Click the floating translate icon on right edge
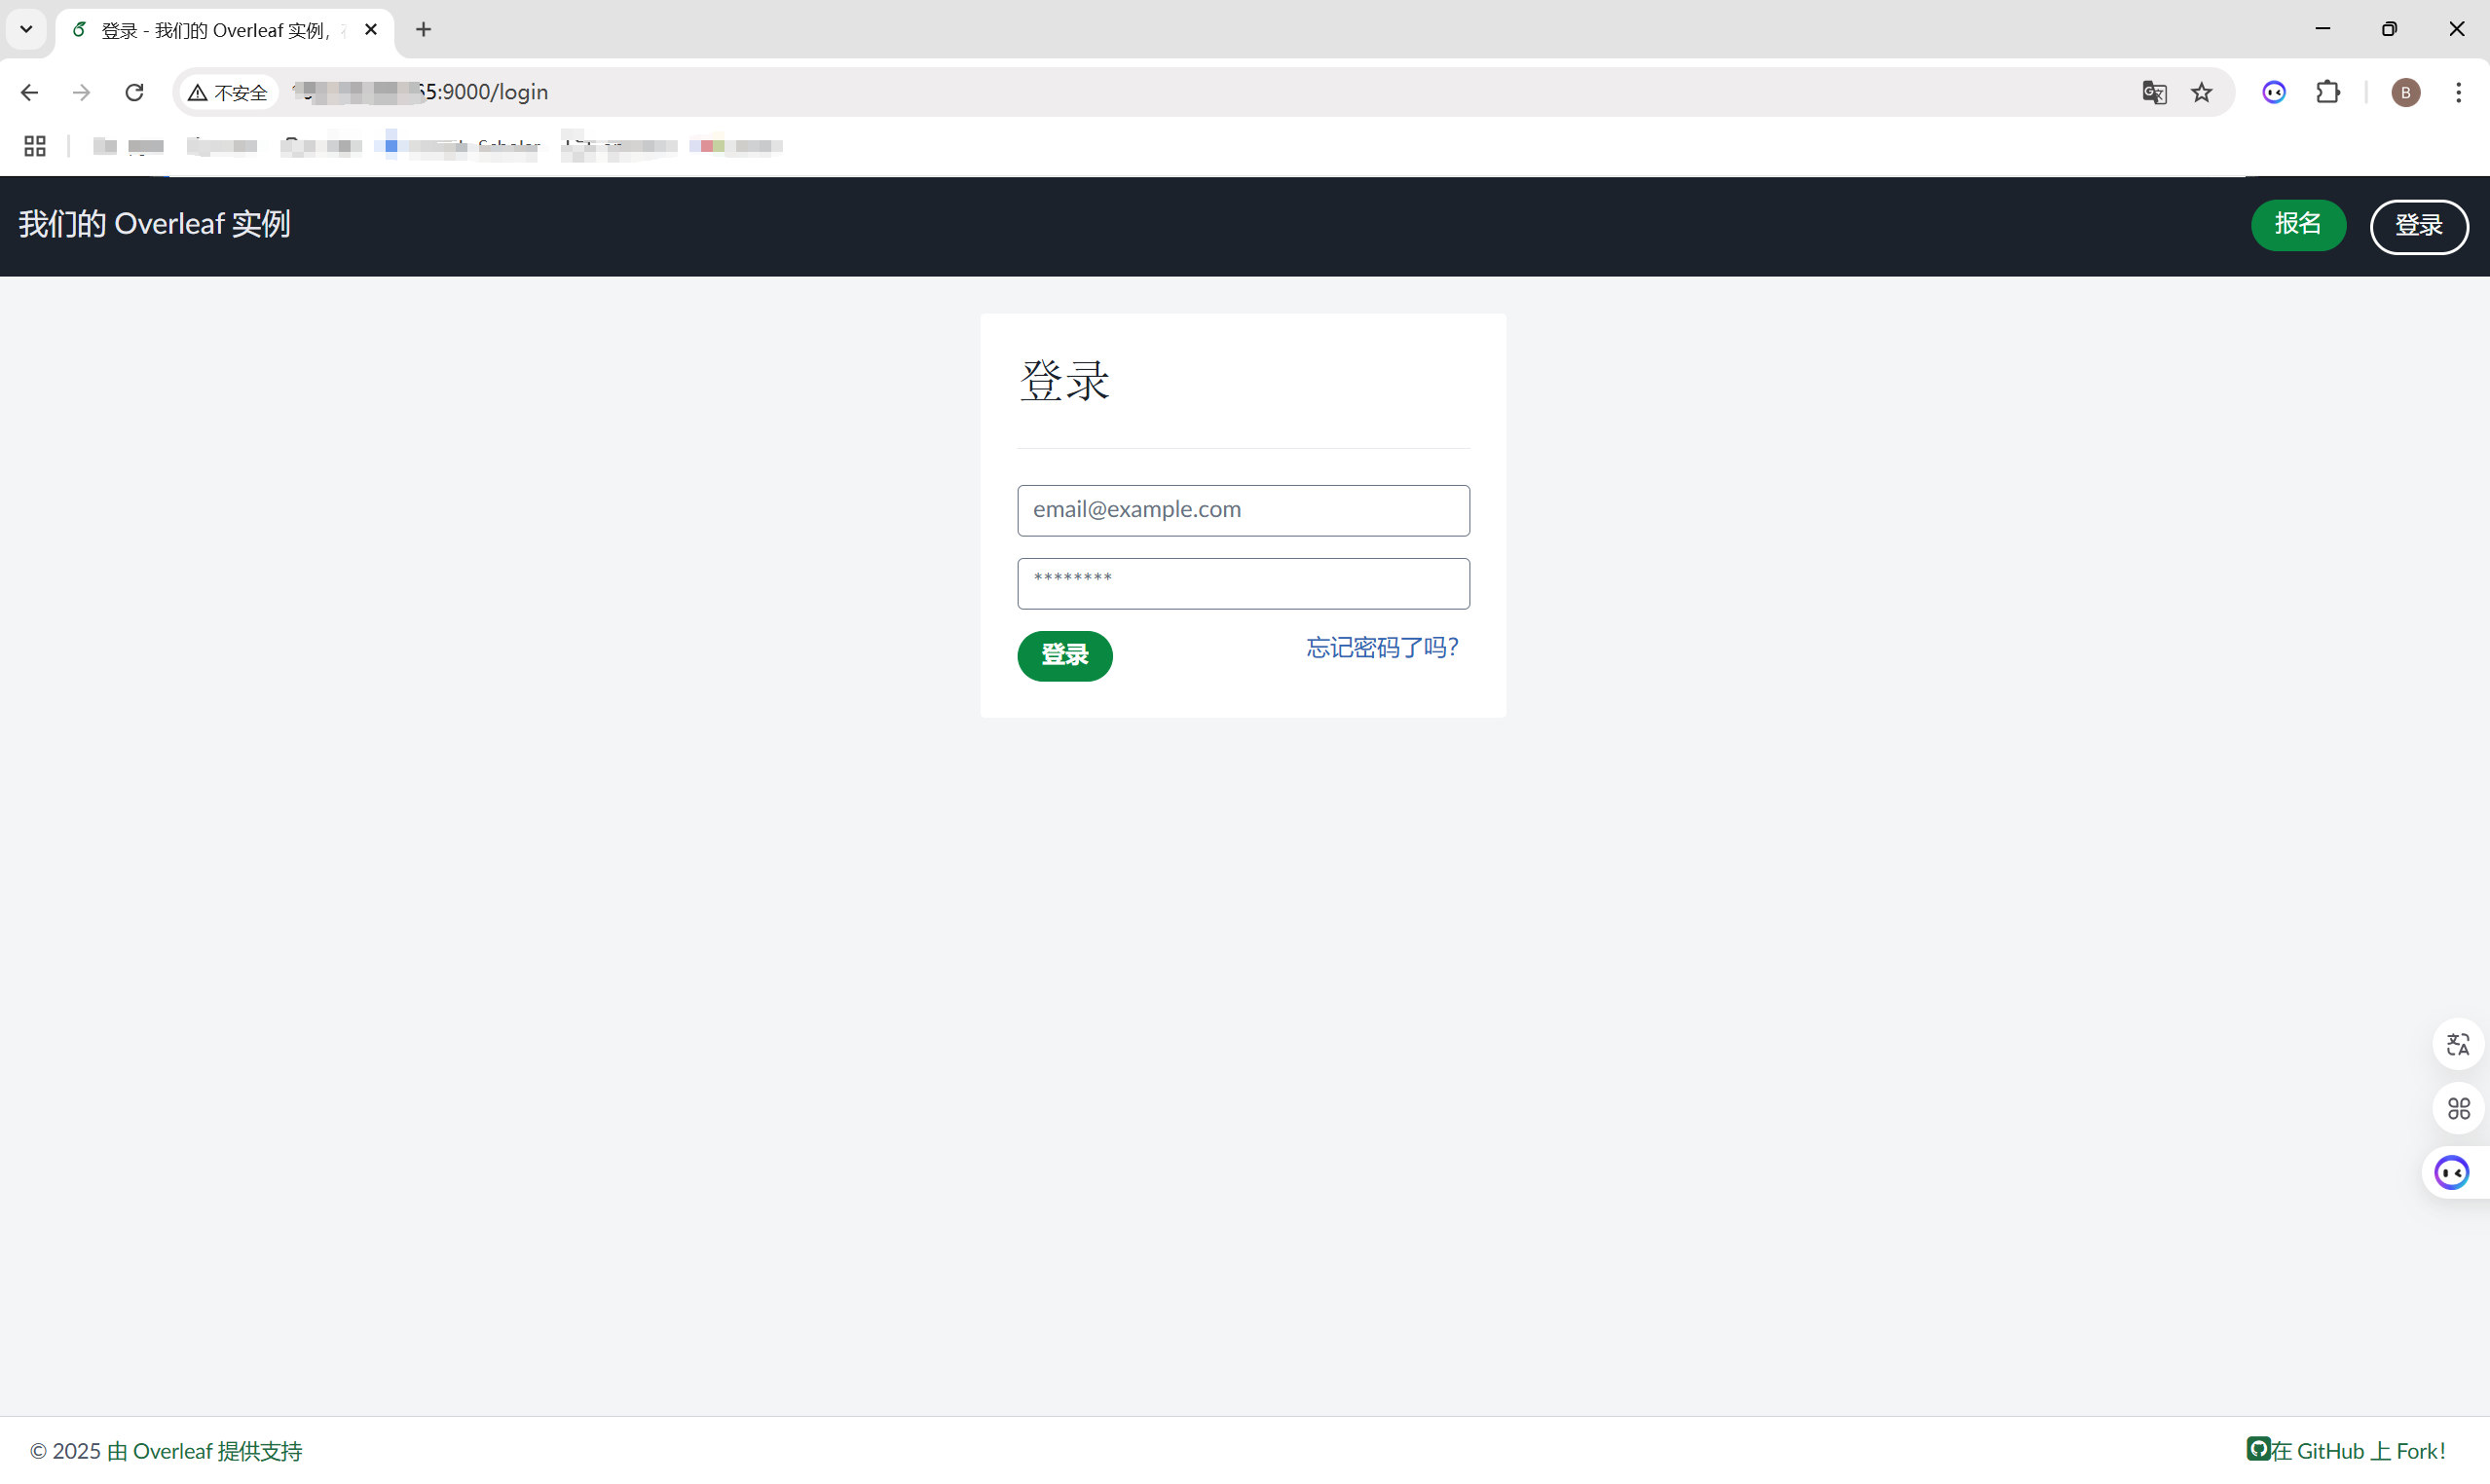The height and width of the screenshot is (1484, 2490). tap(2458, 1044)
